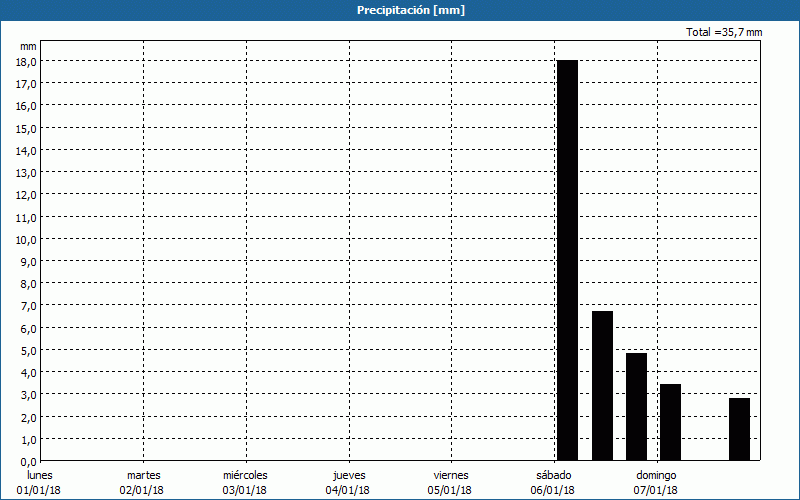Select the martes 02/01/18 axis label
Image resolution: width=800 pixels, height=500 pixels.
click(x=142, y=482)
